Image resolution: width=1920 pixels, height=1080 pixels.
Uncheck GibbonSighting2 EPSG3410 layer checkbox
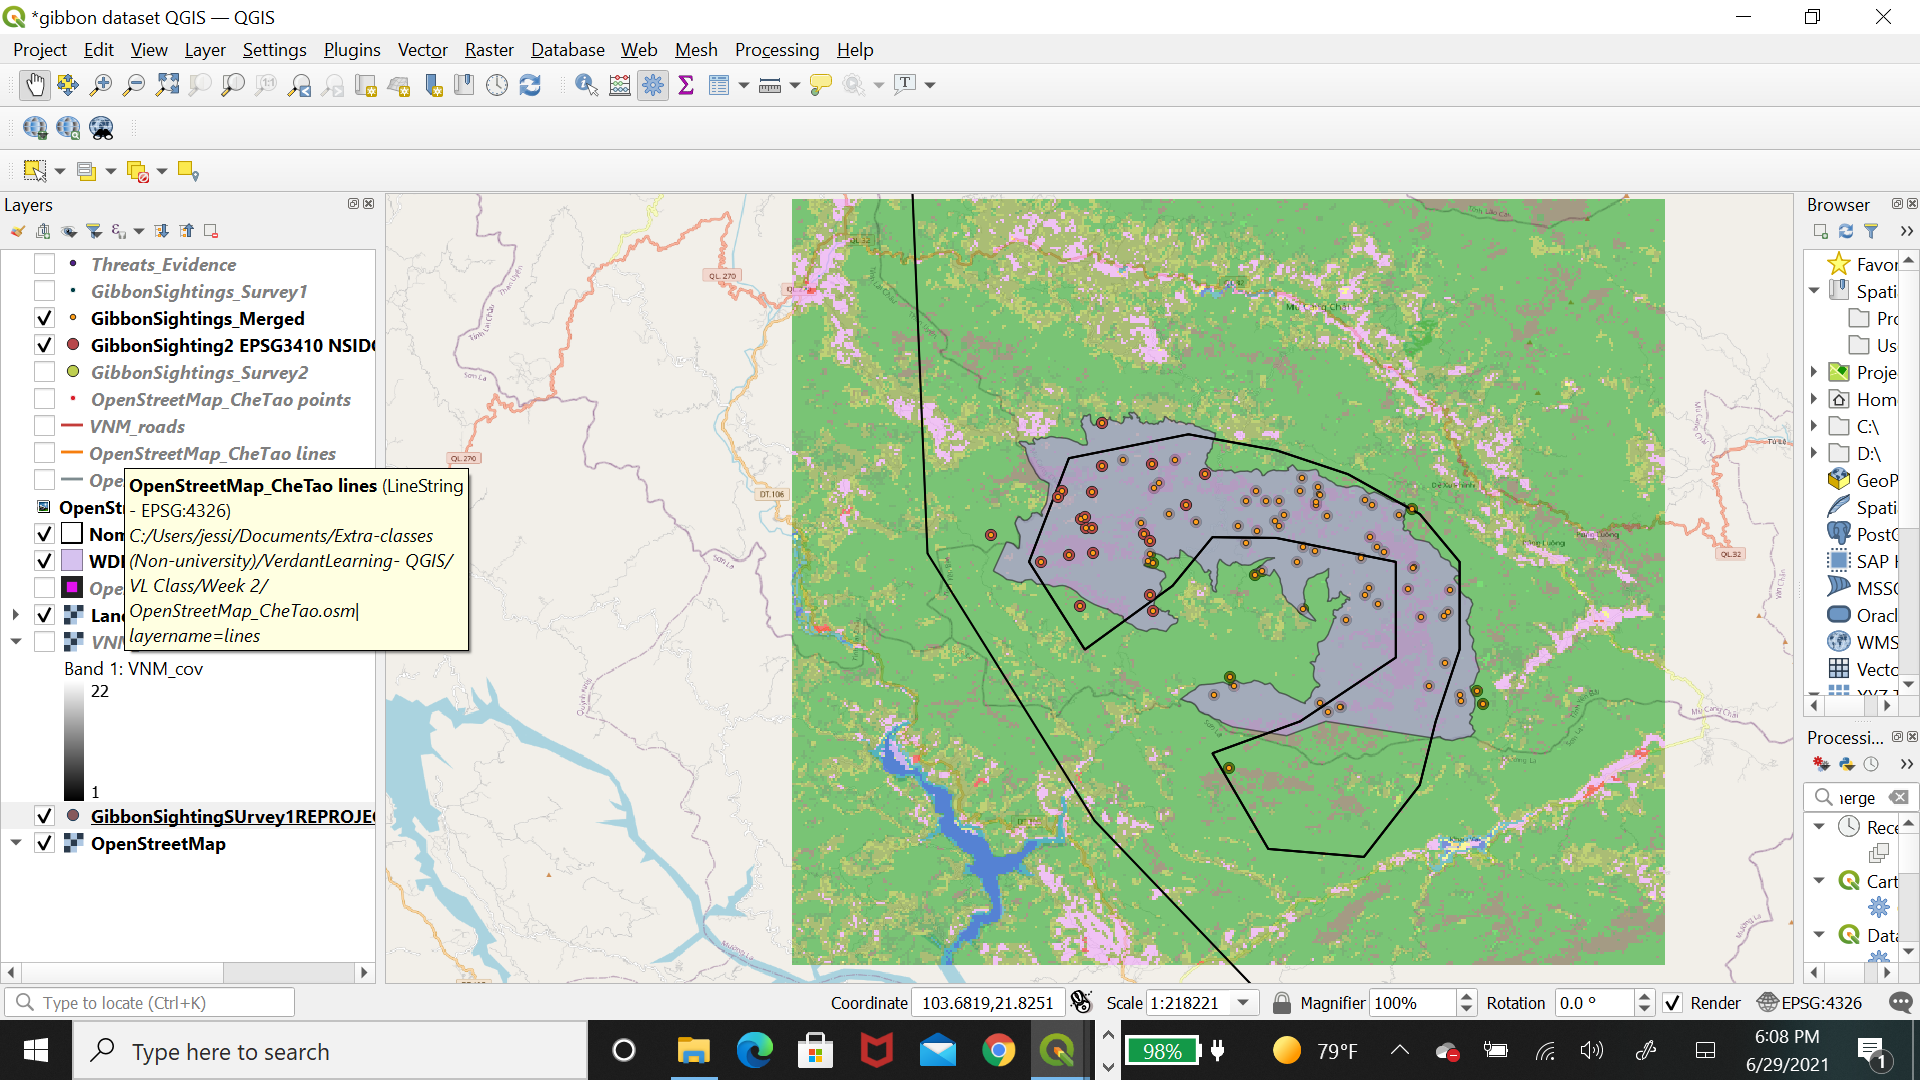coord(44,345)
